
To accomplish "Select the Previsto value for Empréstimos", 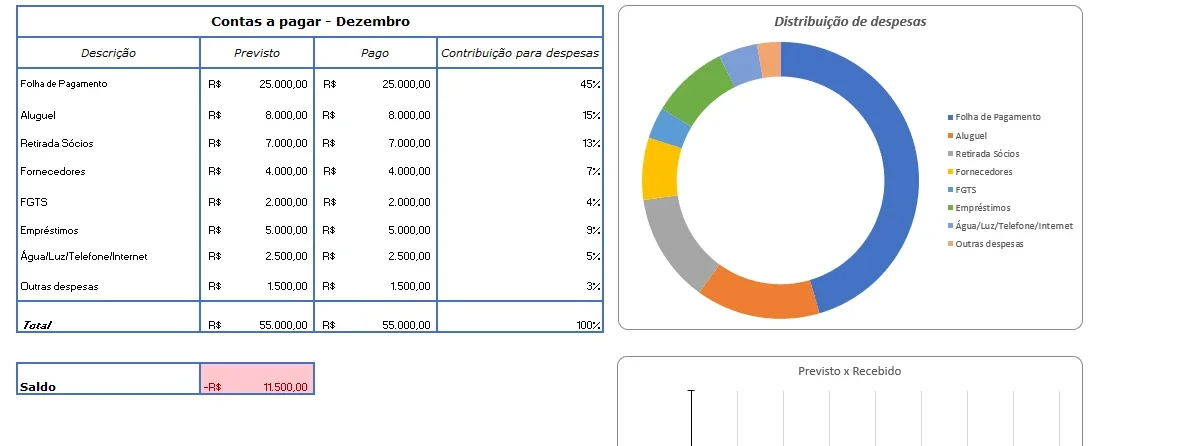I will click(257, 231).
